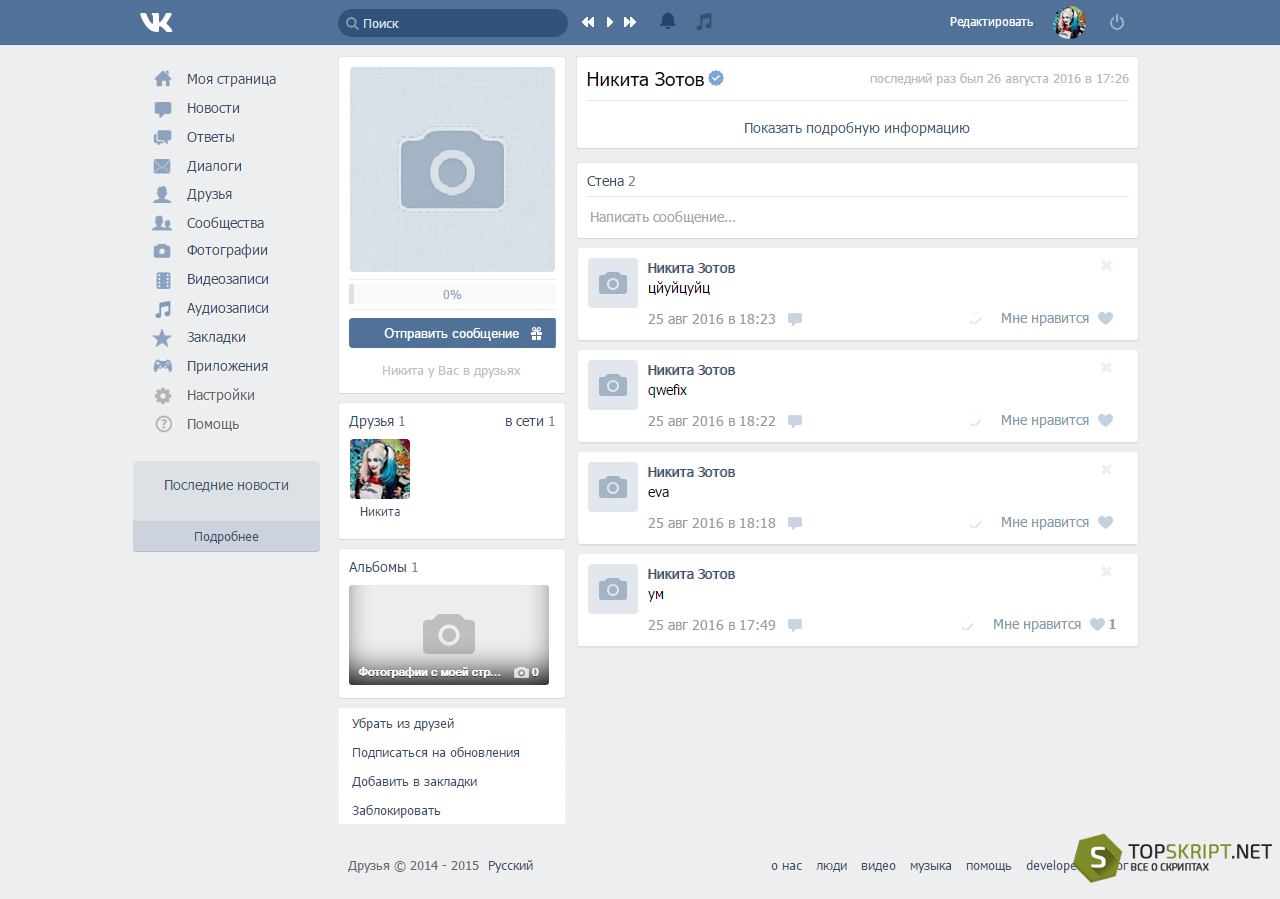Click Убрать из друзей
This screenshot has width=1280, height=899.
click(x=403, y=723)
